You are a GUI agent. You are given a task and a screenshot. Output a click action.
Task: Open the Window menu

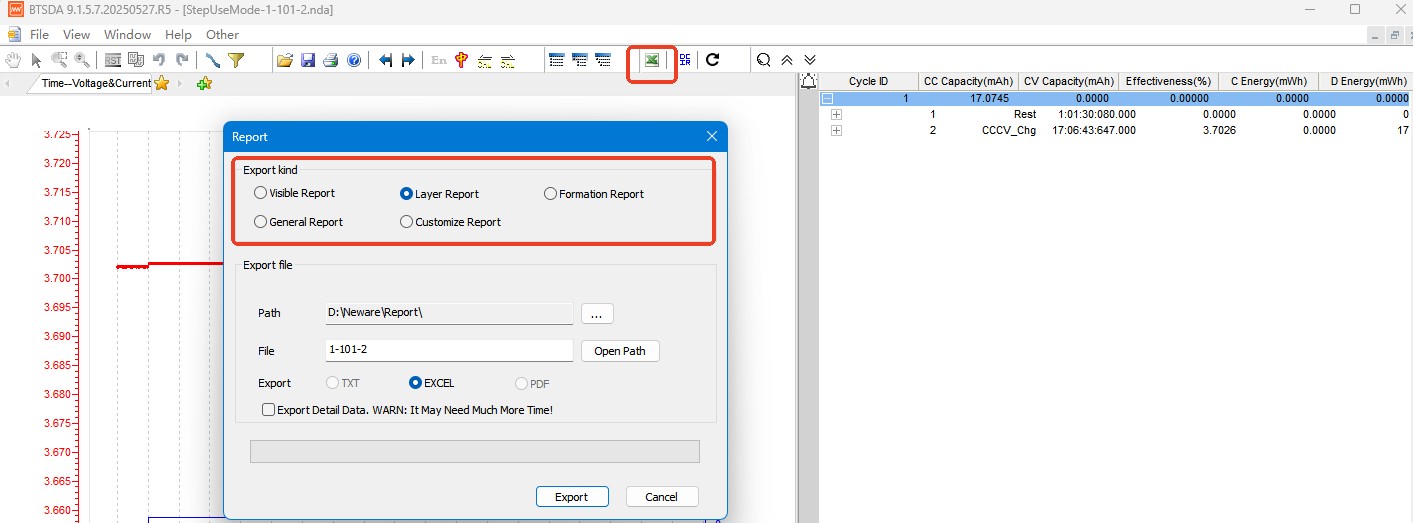(127, 35)
